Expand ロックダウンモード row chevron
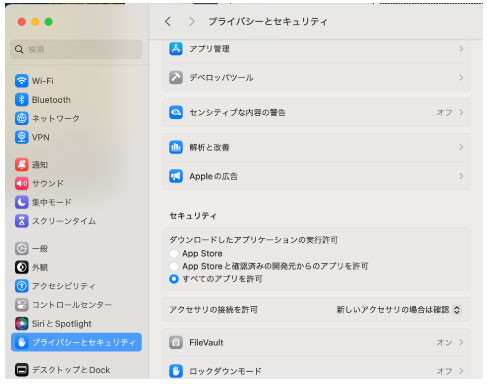The height and width of the screenshot is (384, 487). pyautogui.click(x=461, y=371)
